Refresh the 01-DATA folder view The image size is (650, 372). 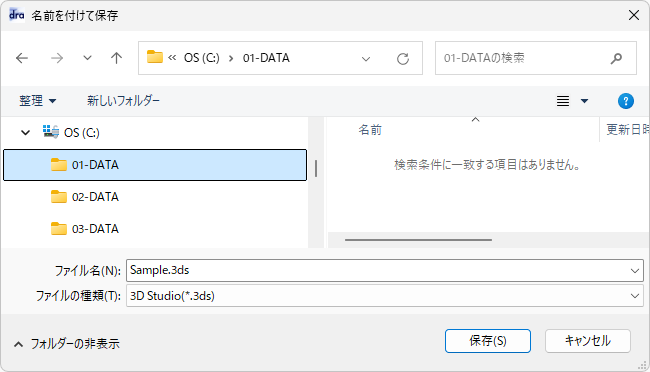click(x=403, y=58)
